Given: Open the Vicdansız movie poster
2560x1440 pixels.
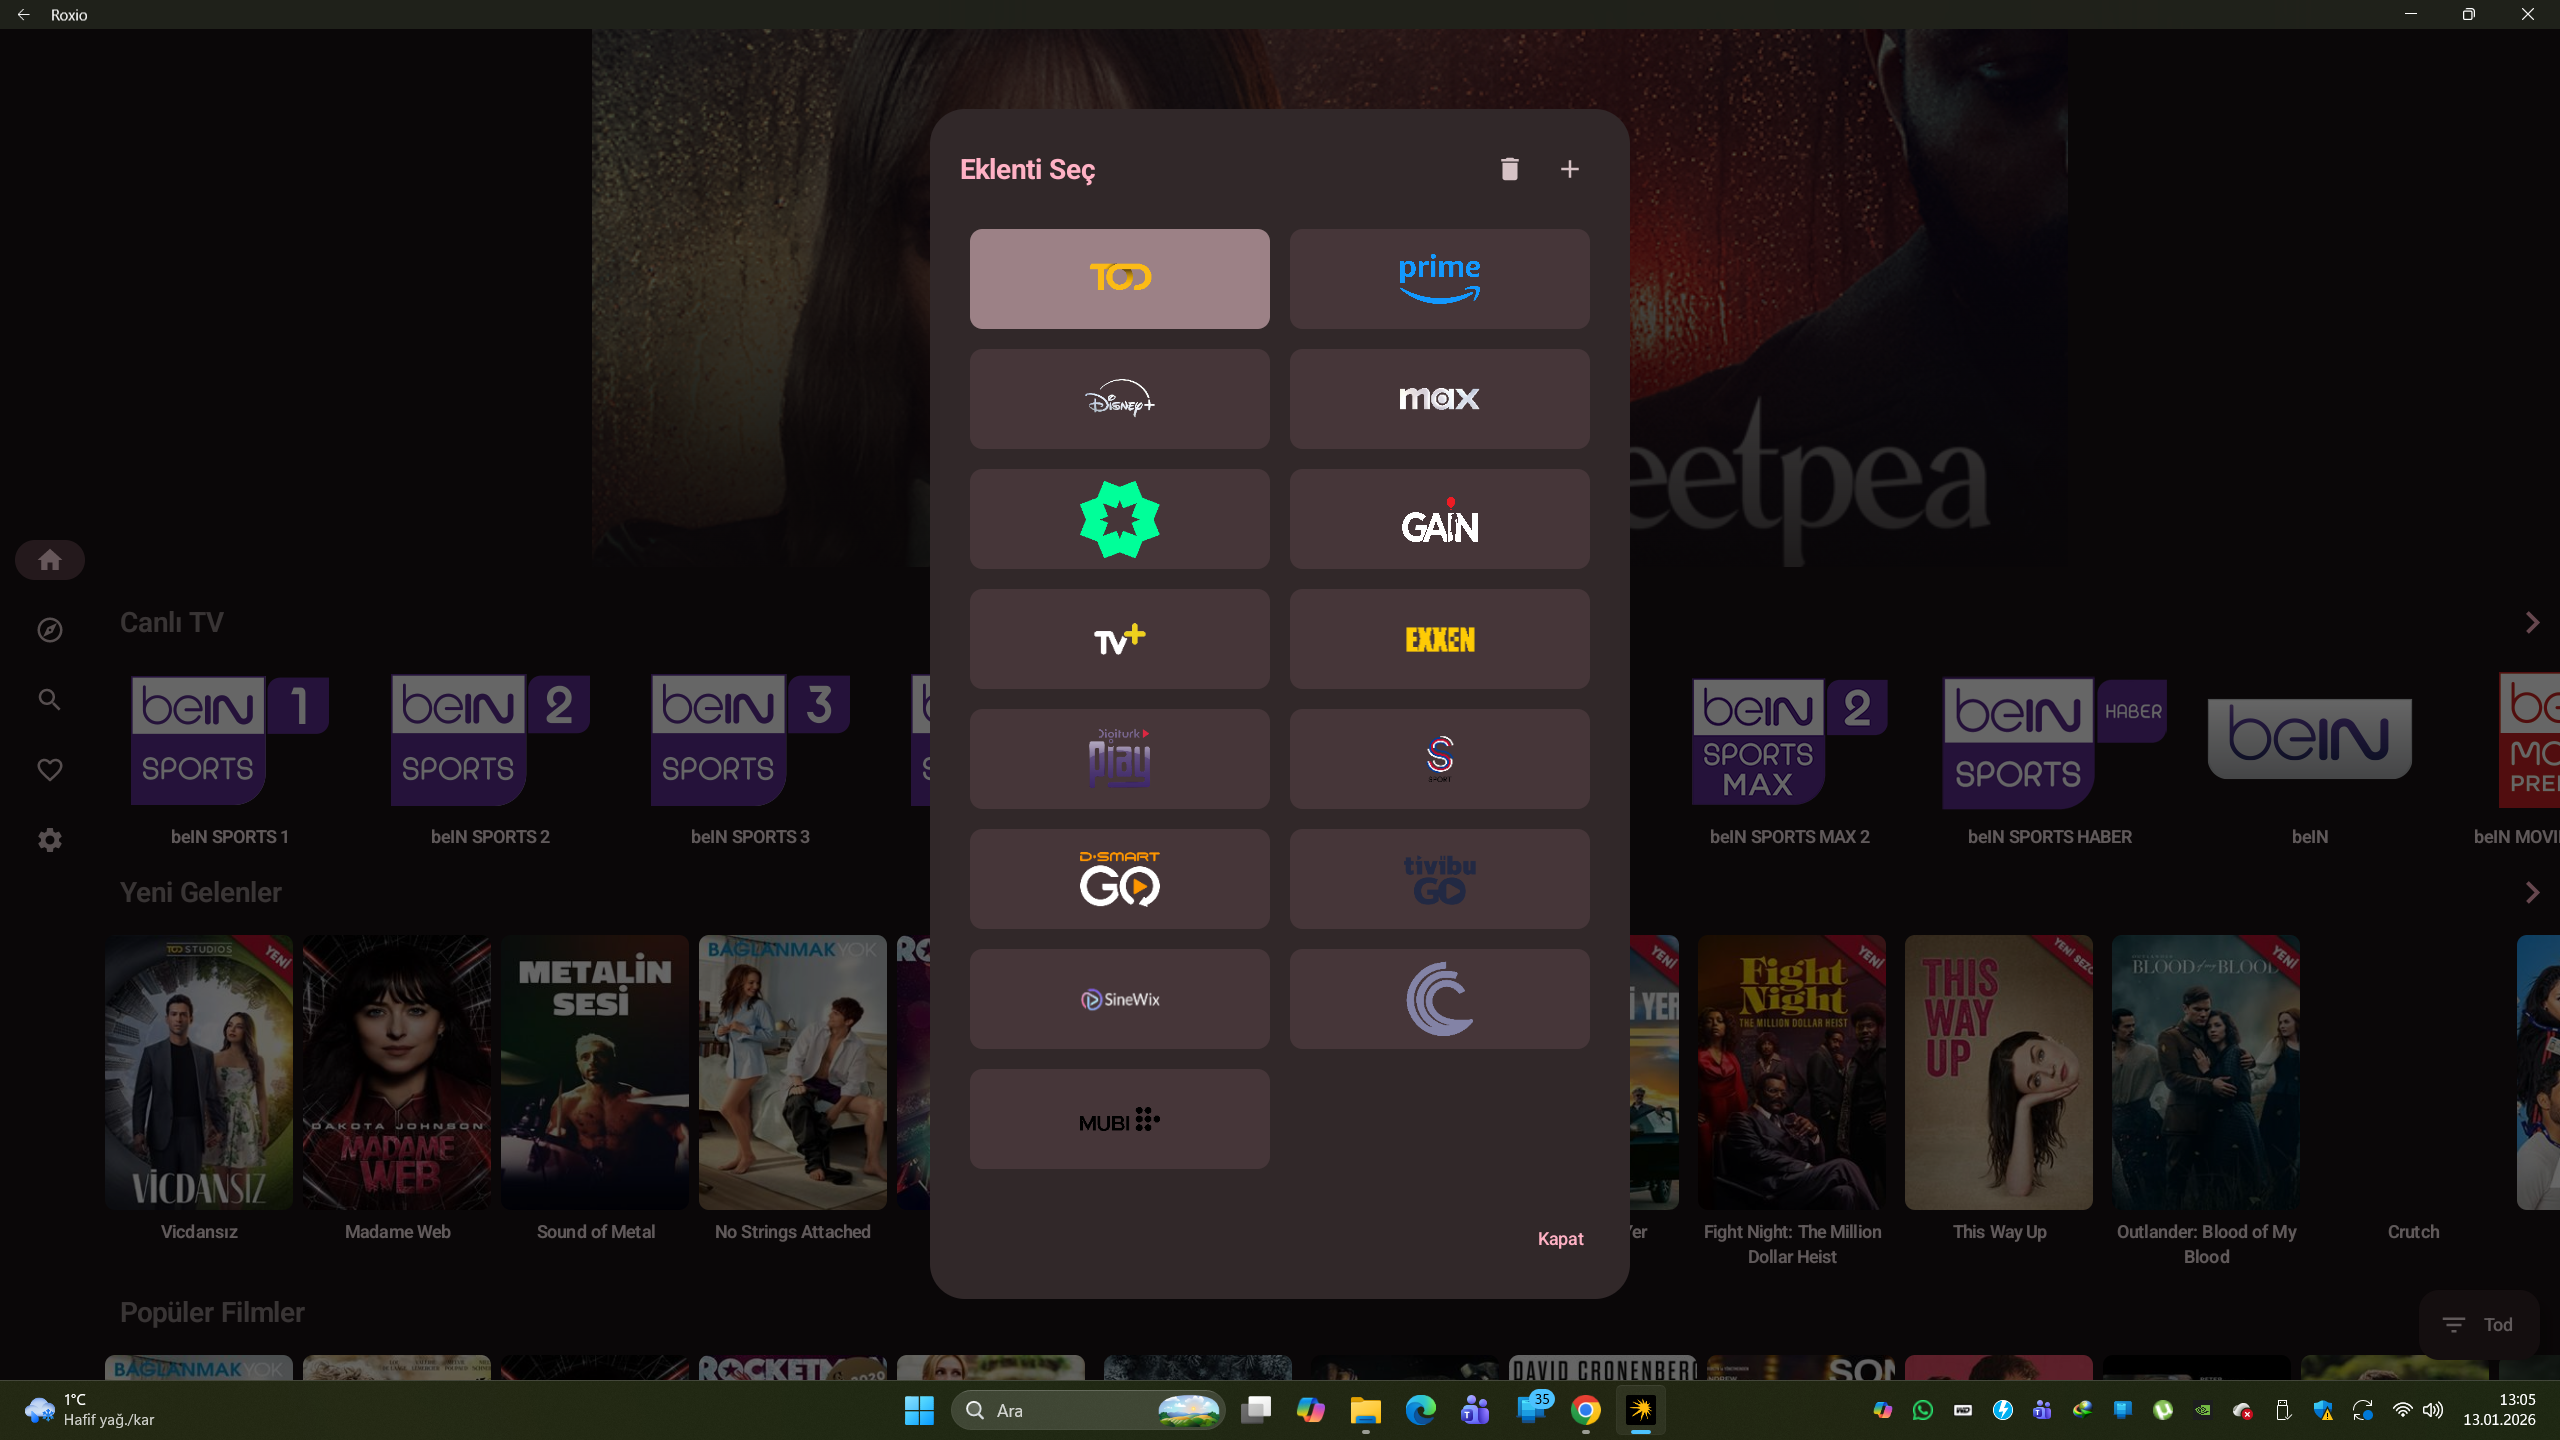Looking at the screenshot, I should (199, 1072).
